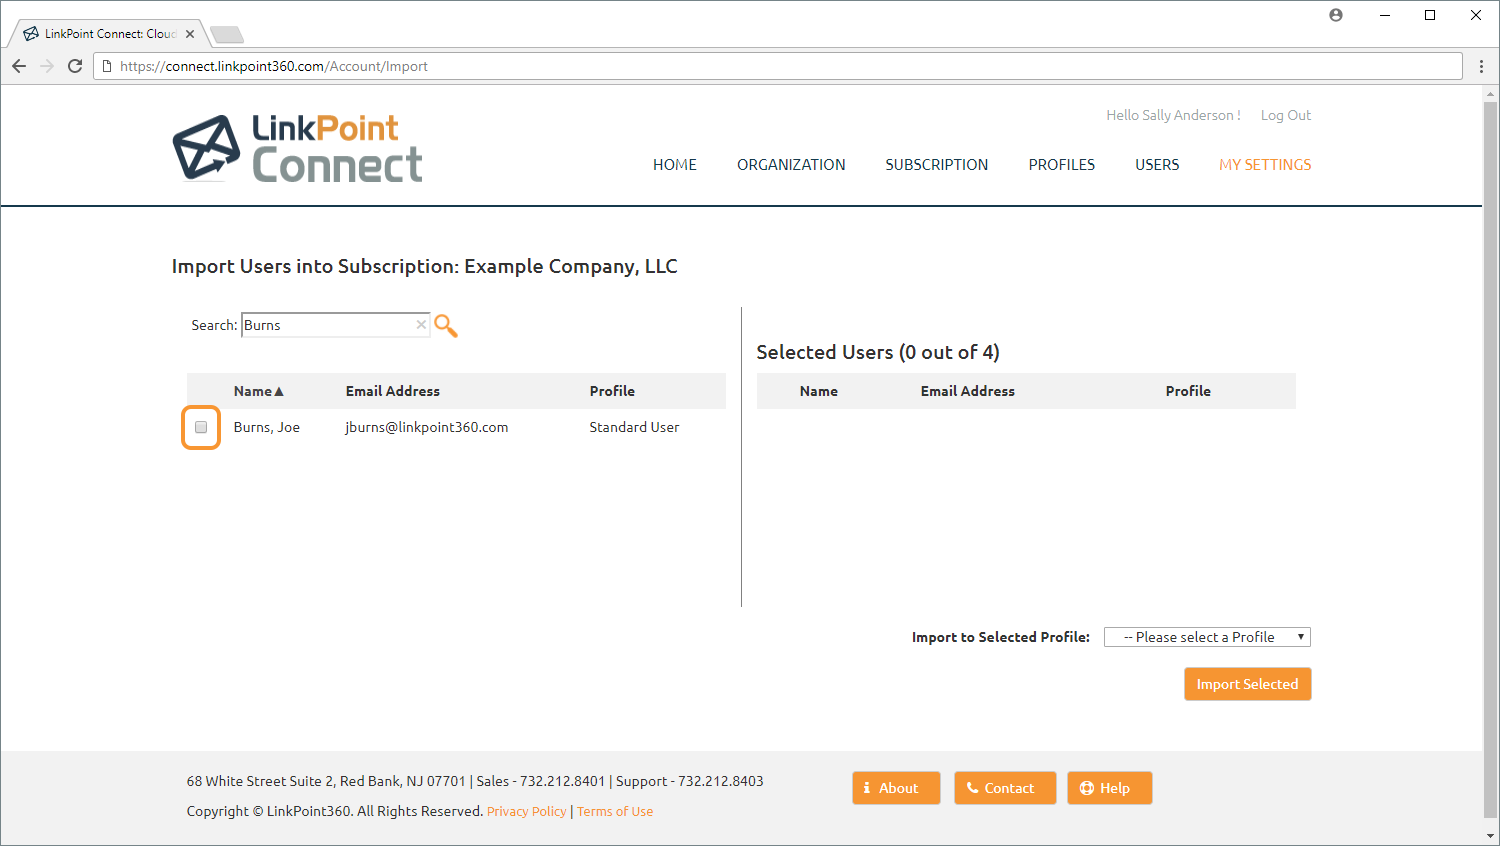1500x846 pixels.
Task: Click the orange search magnifier icon
Action: [446, 325]
